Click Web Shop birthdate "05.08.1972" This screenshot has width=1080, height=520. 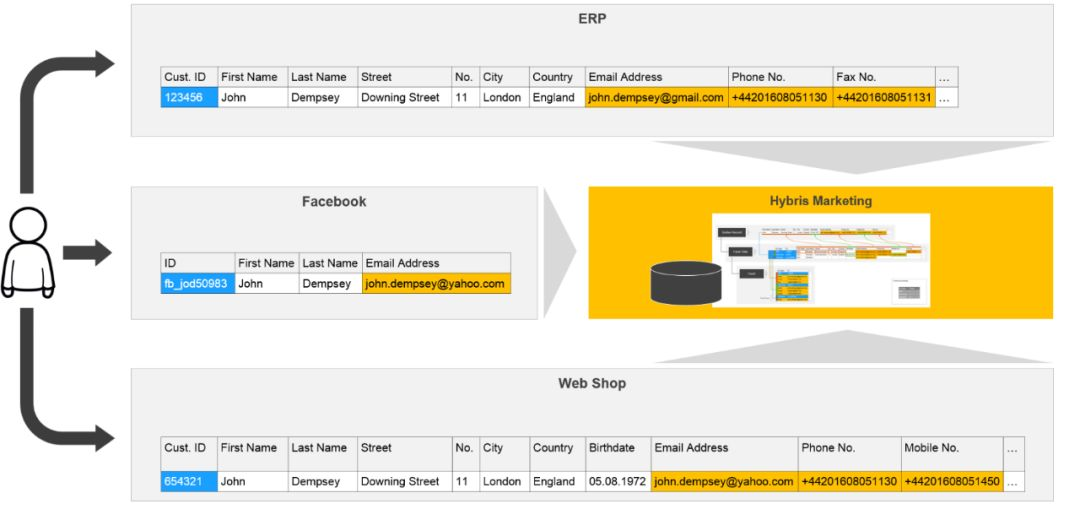(619, 481)
